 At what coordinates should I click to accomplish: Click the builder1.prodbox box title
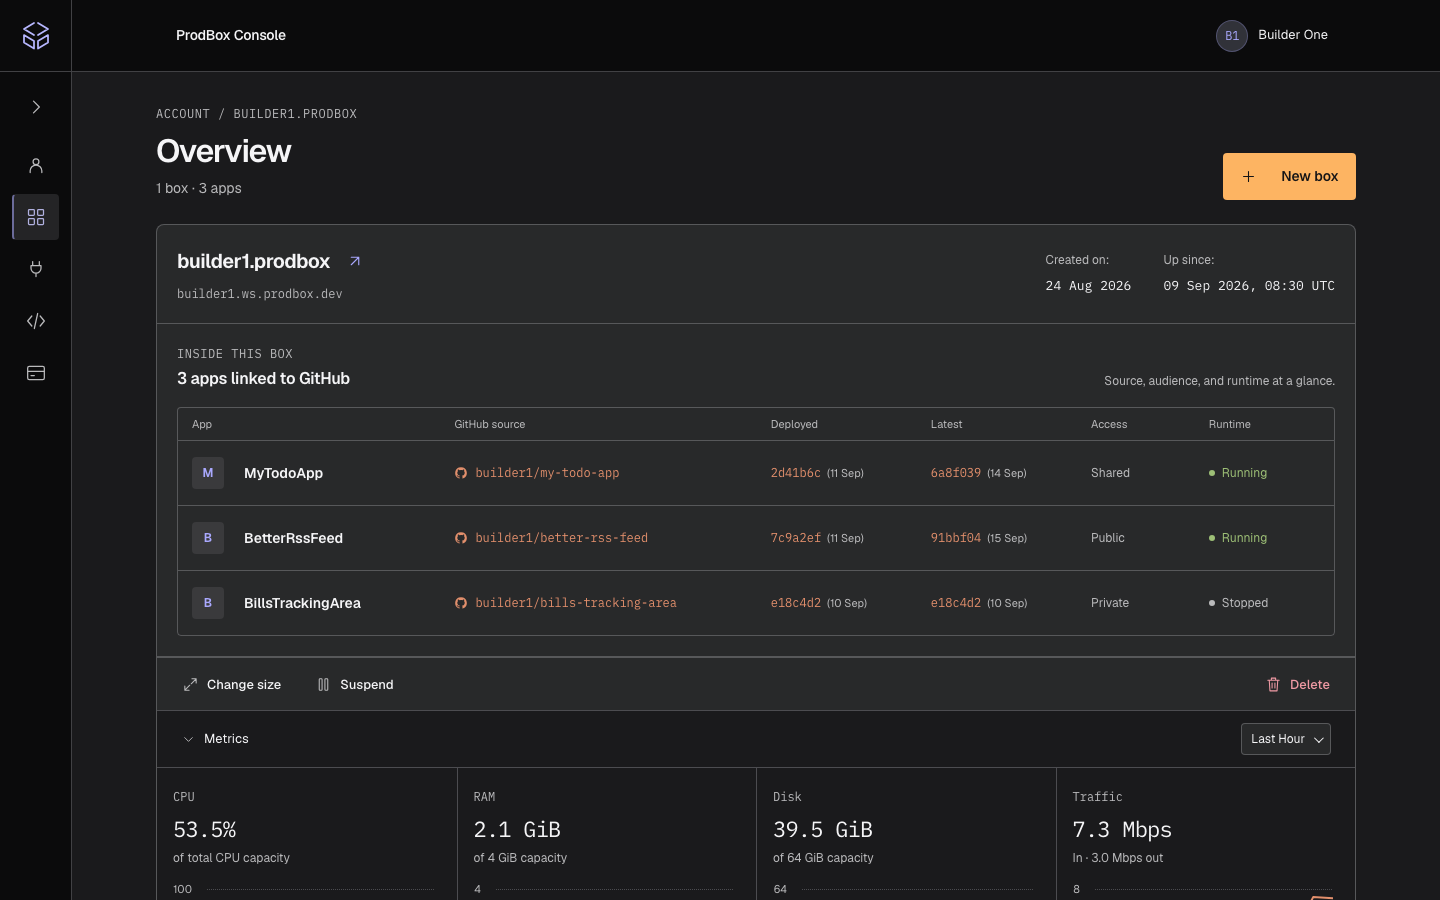click(x=253, y=261)
